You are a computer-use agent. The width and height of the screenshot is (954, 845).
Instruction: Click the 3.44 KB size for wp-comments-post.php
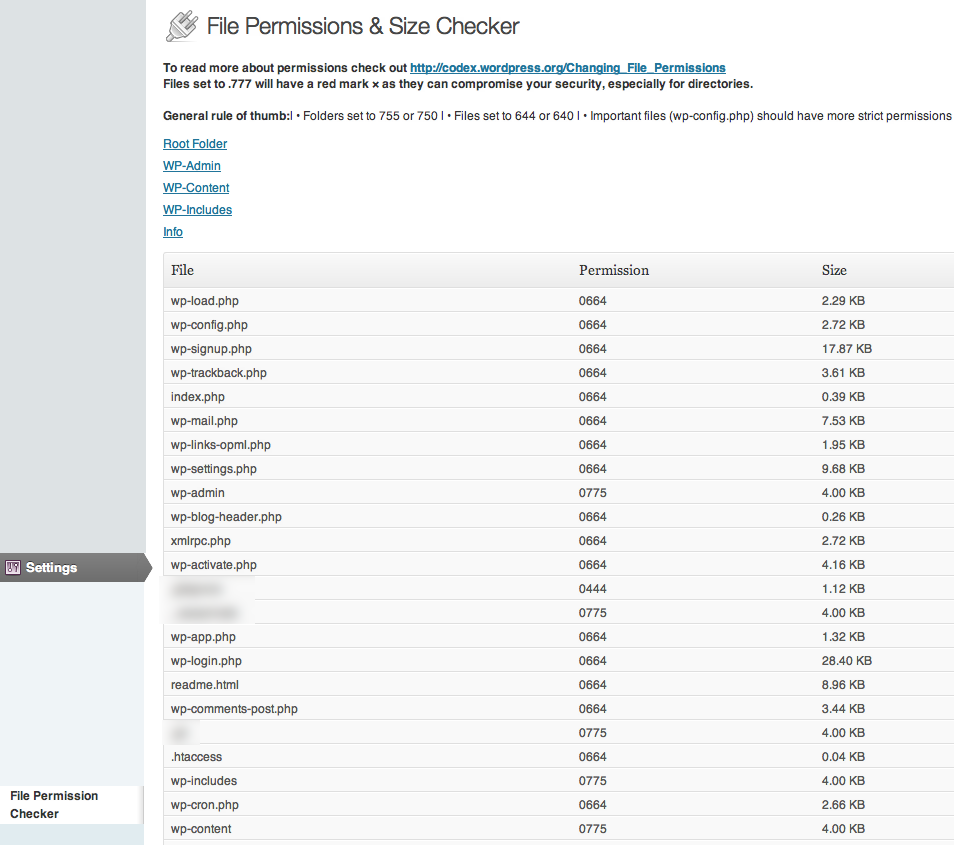843,709
